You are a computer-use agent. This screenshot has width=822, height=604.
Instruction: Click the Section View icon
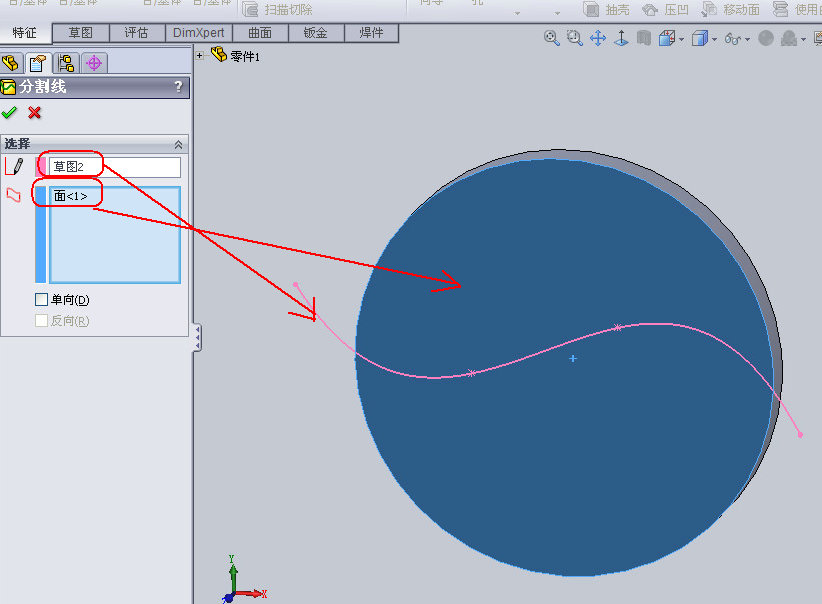pyautogui.click(x=644, y=38)
